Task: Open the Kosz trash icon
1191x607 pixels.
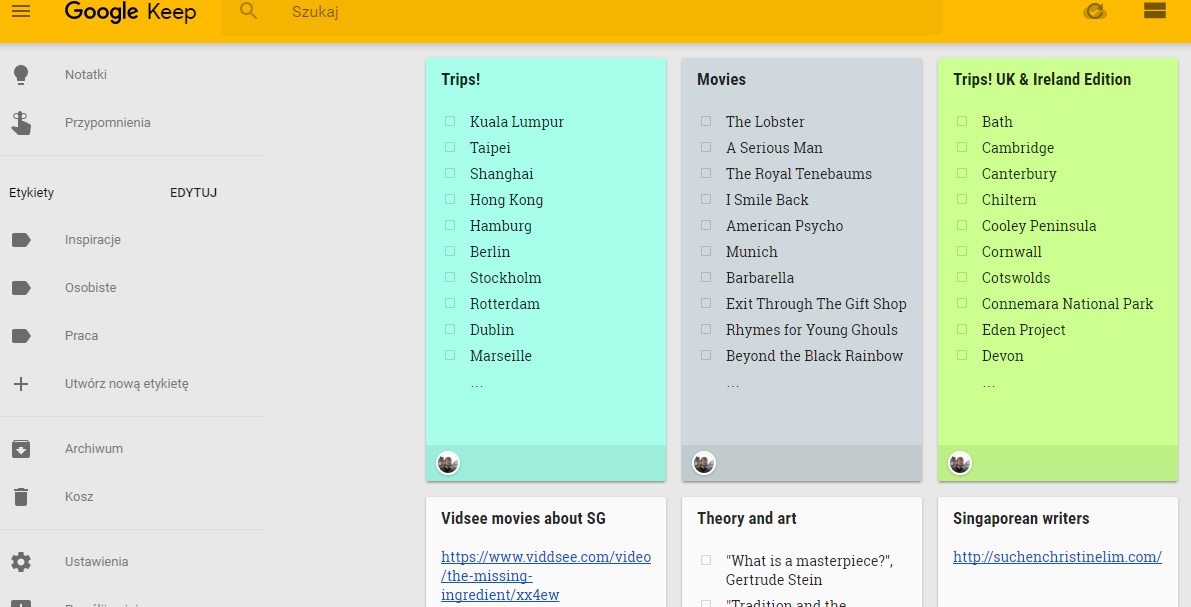Action: (x=21, y=497)
